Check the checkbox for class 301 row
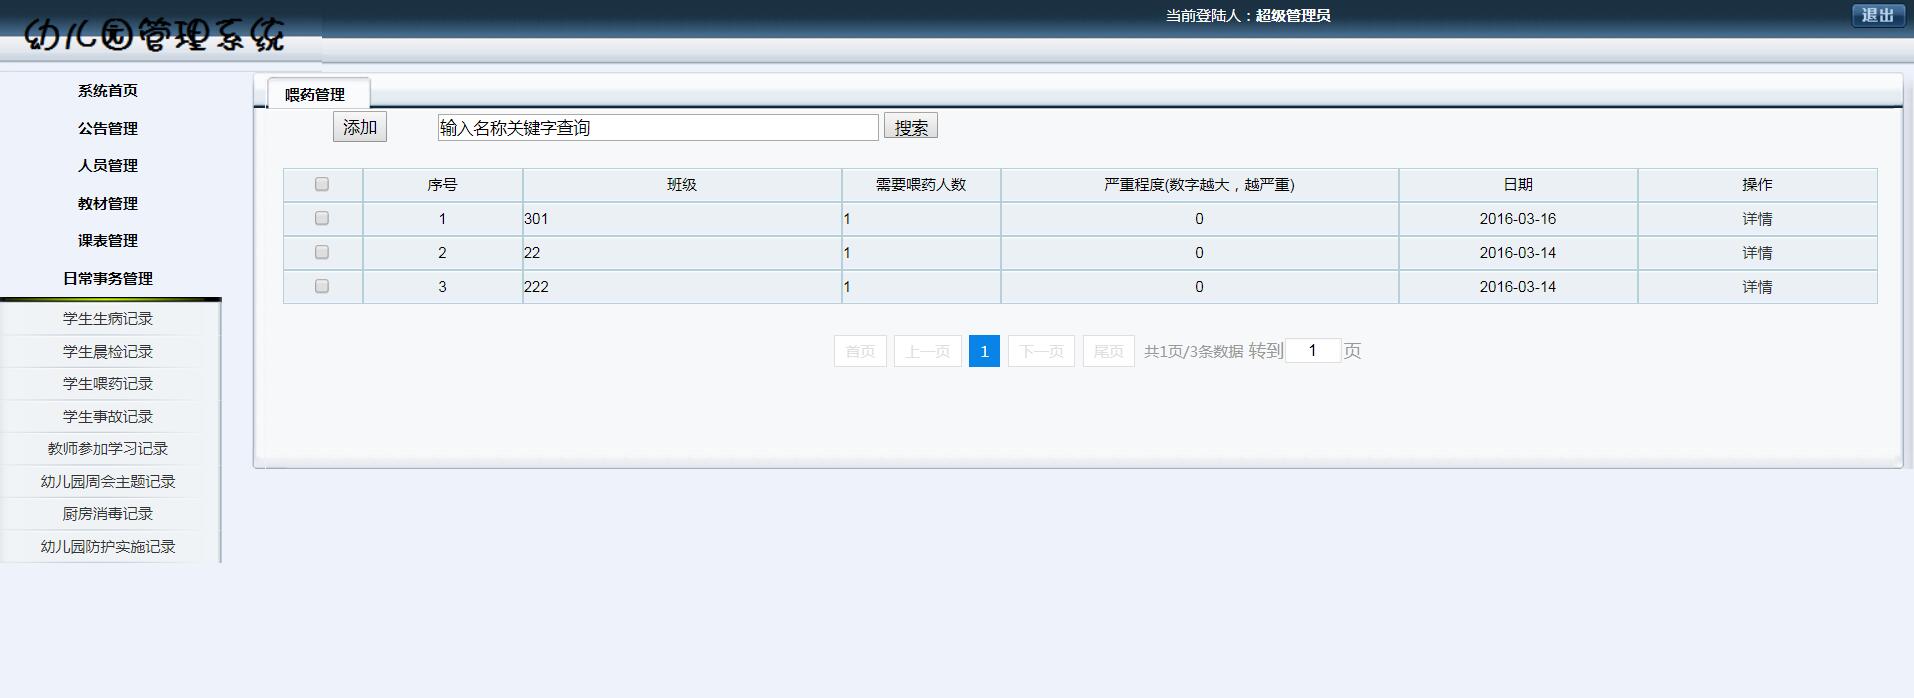 tap(322, 218)
